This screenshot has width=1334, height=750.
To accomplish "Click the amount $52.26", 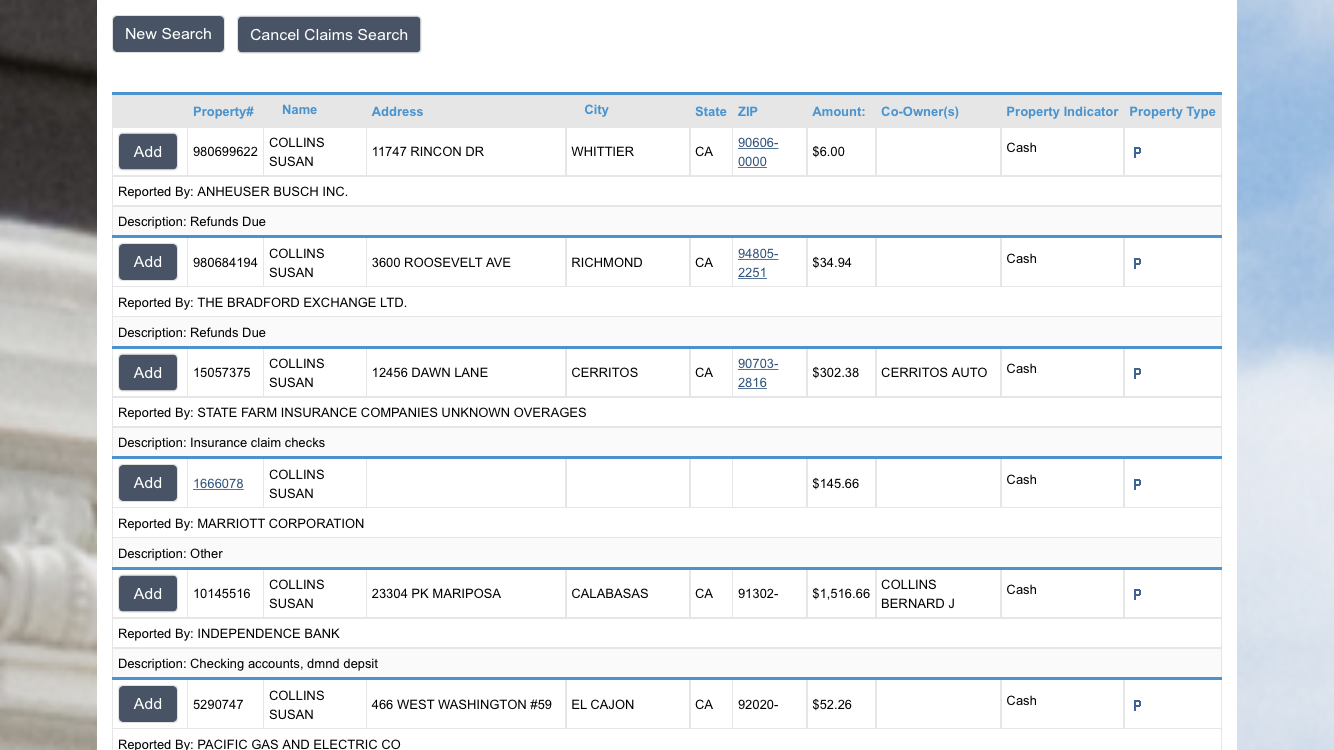I will click(x=832, y=705).
